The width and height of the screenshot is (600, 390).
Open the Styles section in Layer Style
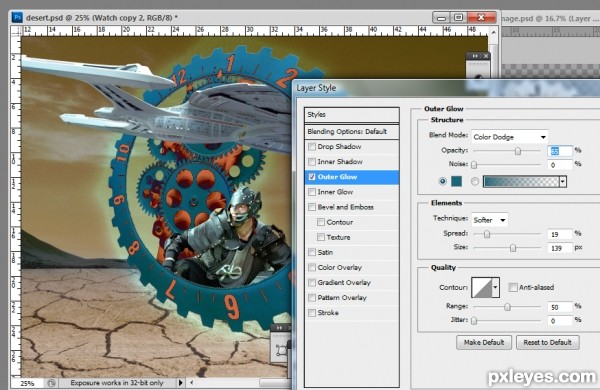(x=352, y=114)
